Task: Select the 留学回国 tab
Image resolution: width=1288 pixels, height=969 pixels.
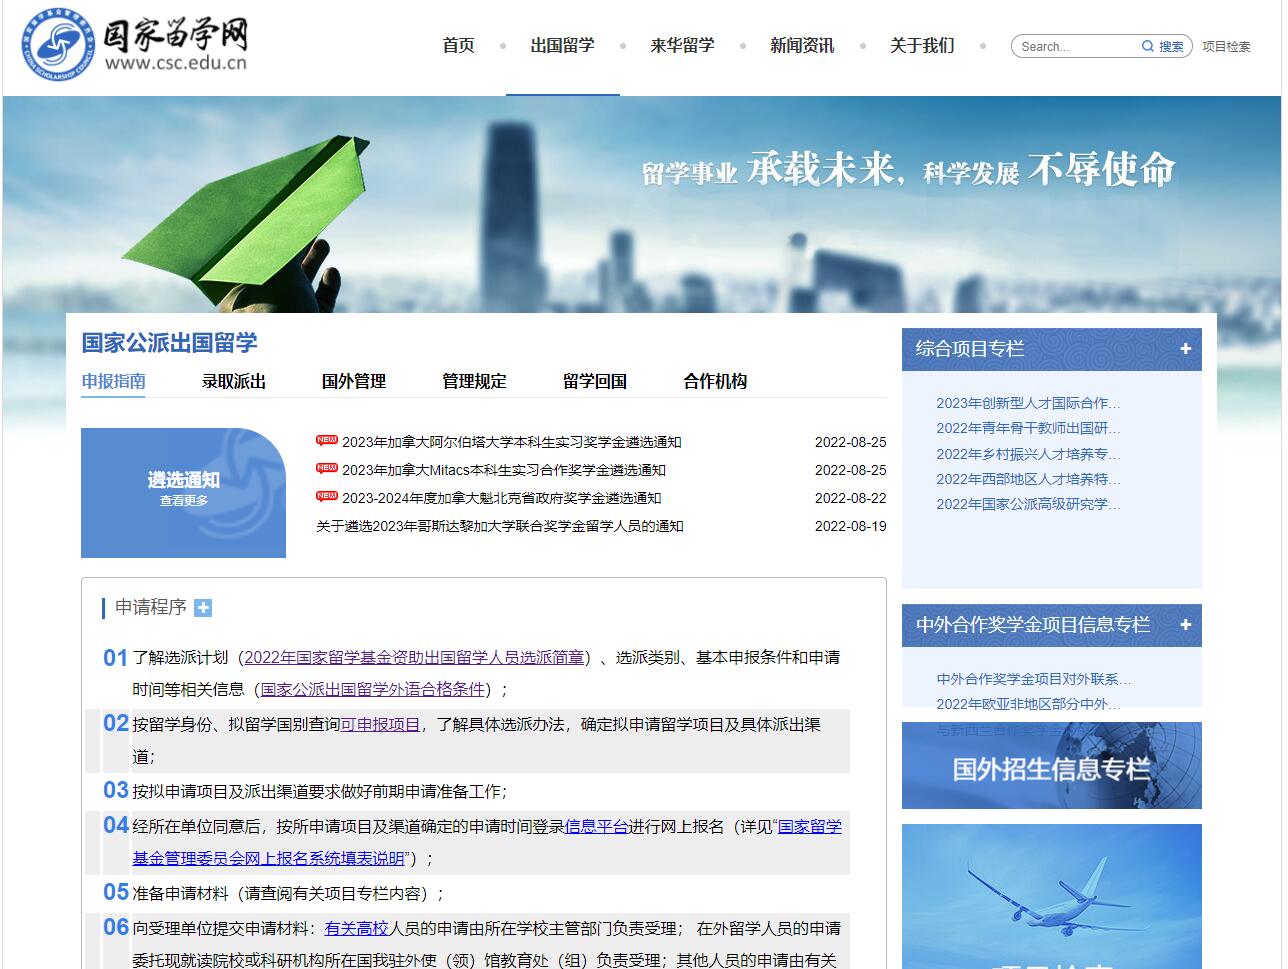Action: (x=595, y=381)
